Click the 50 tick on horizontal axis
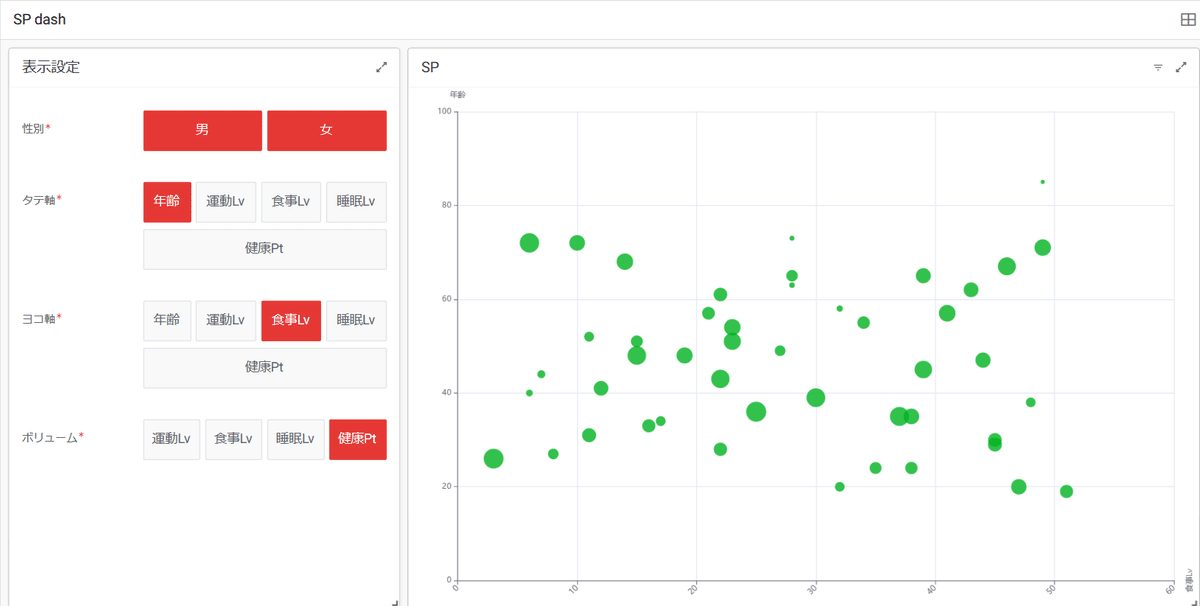The image size is (1200, 606). 1052,589
